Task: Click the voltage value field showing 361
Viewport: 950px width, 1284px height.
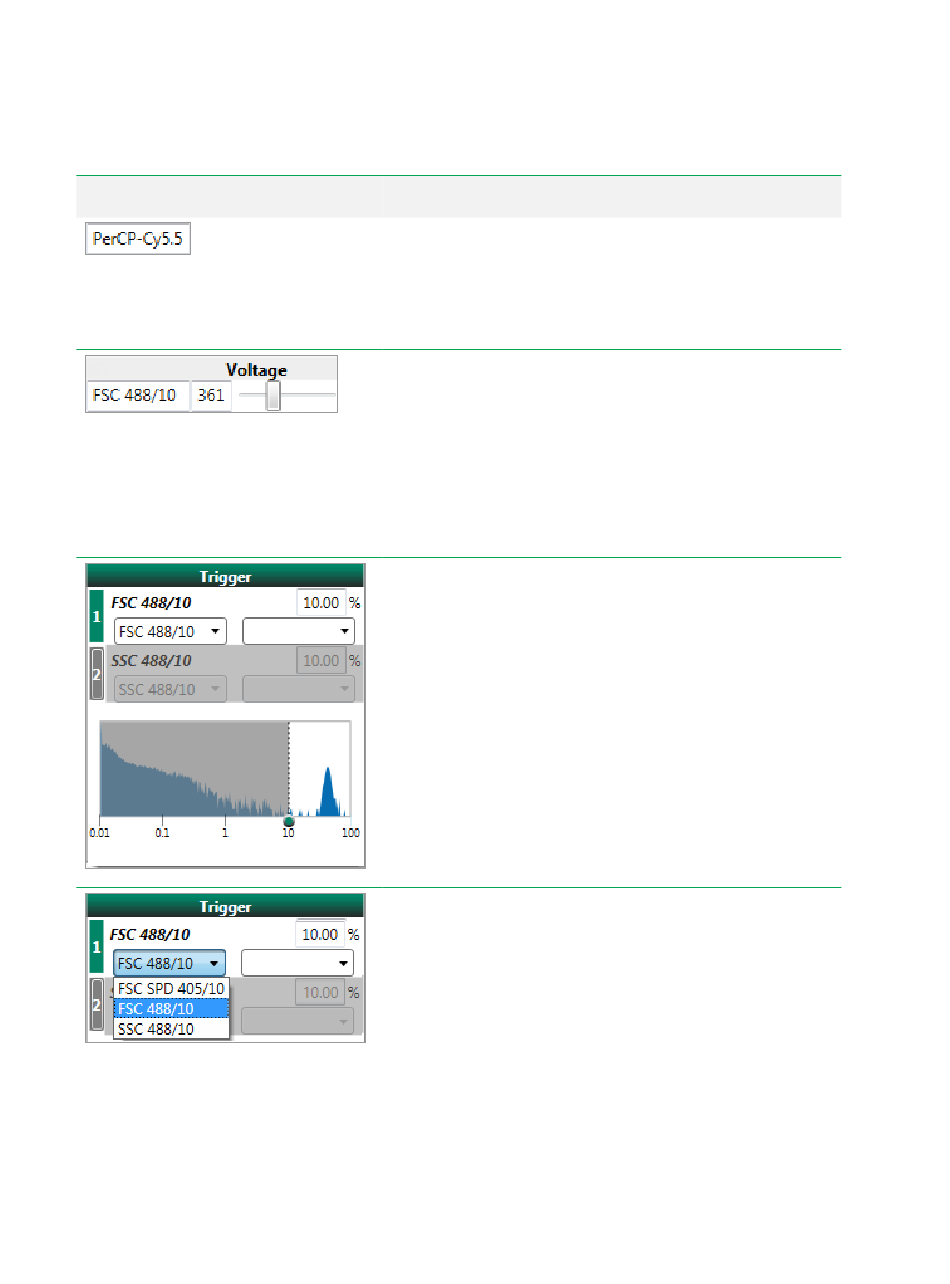Action: click(211, 396)
